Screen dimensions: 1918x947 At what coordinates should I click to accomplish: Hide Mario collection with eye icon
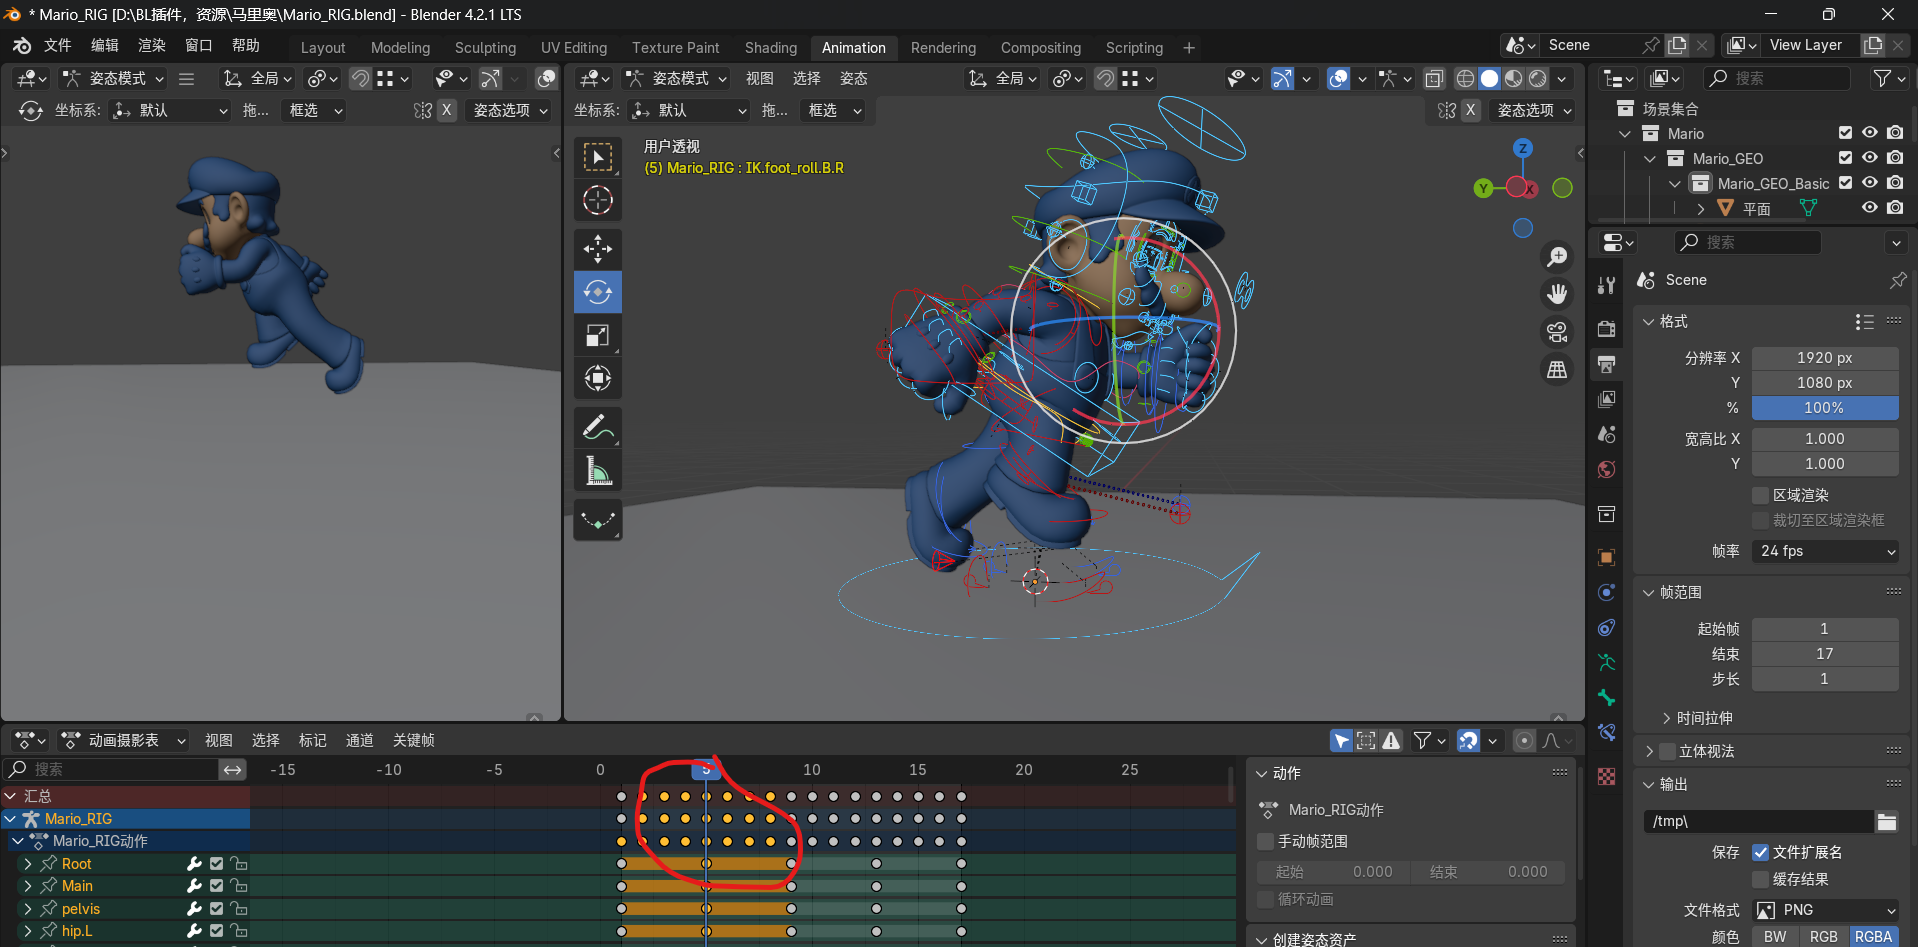click(1869, 133)
